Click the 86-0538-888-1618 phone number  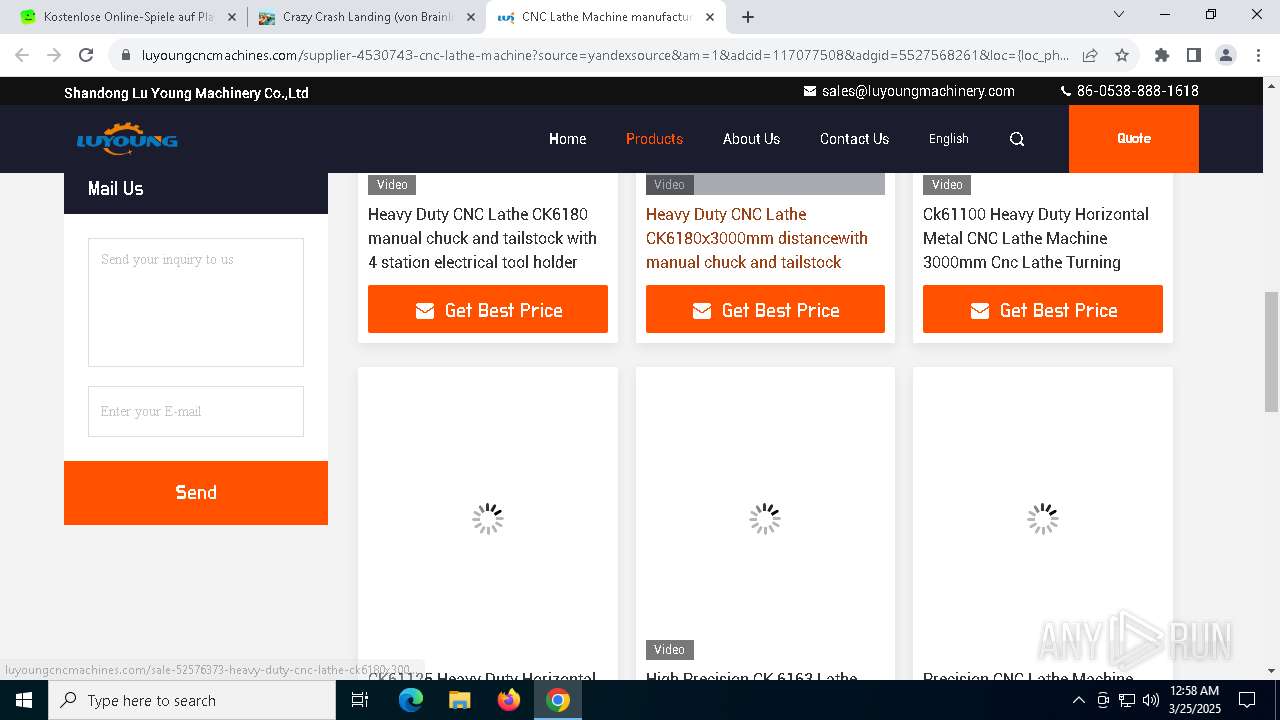1137,91
